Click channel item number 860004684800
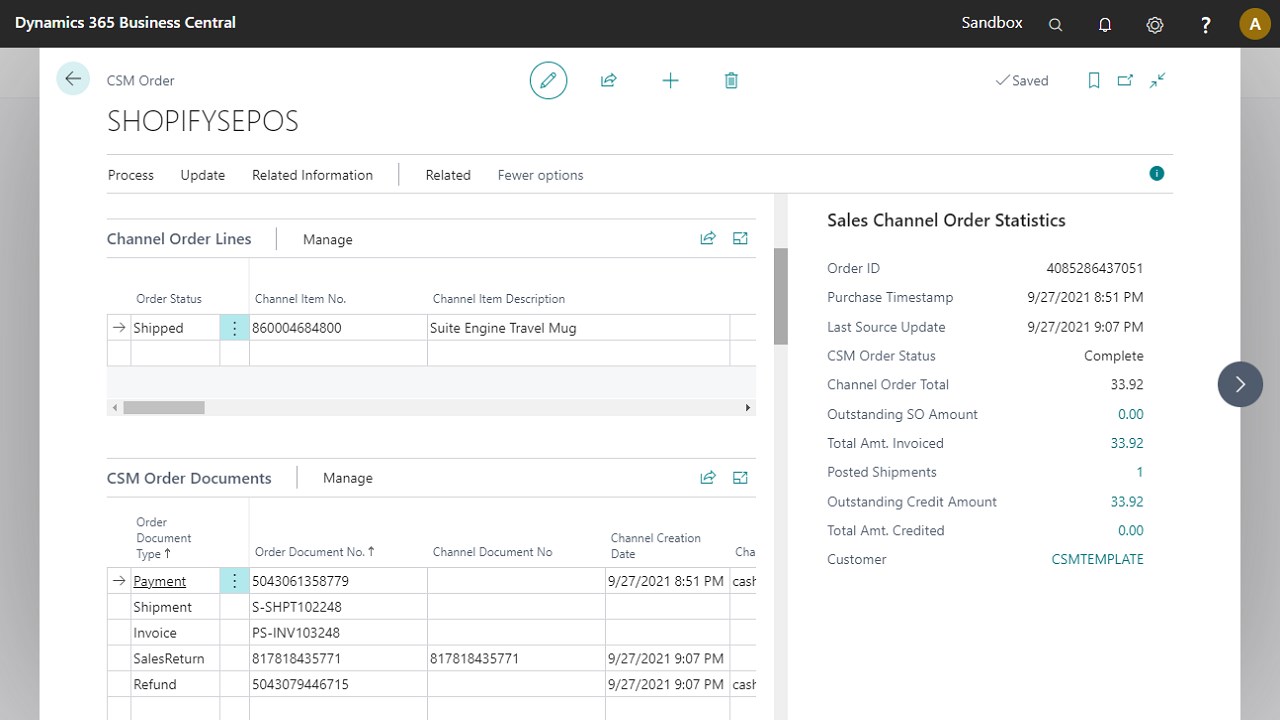 [297, 328]
